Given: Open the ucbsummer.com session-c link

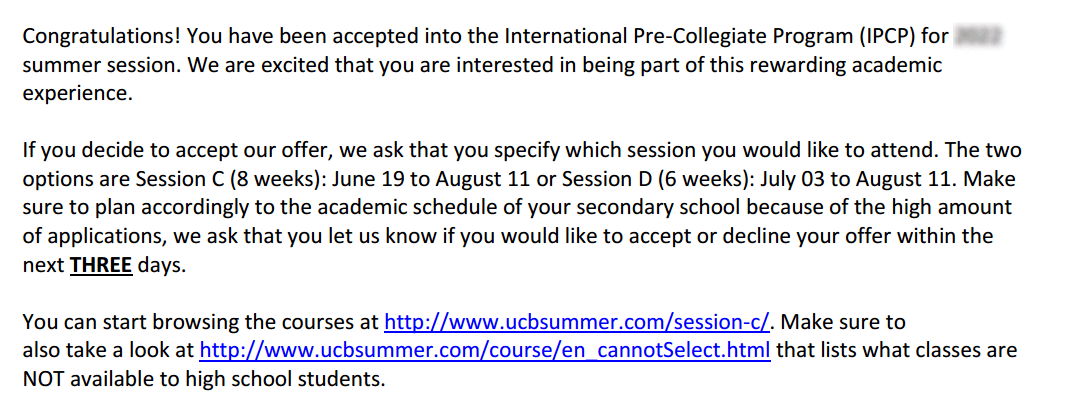Looking at the screenshot, I should pyautogui.click(x=577, y=322).
